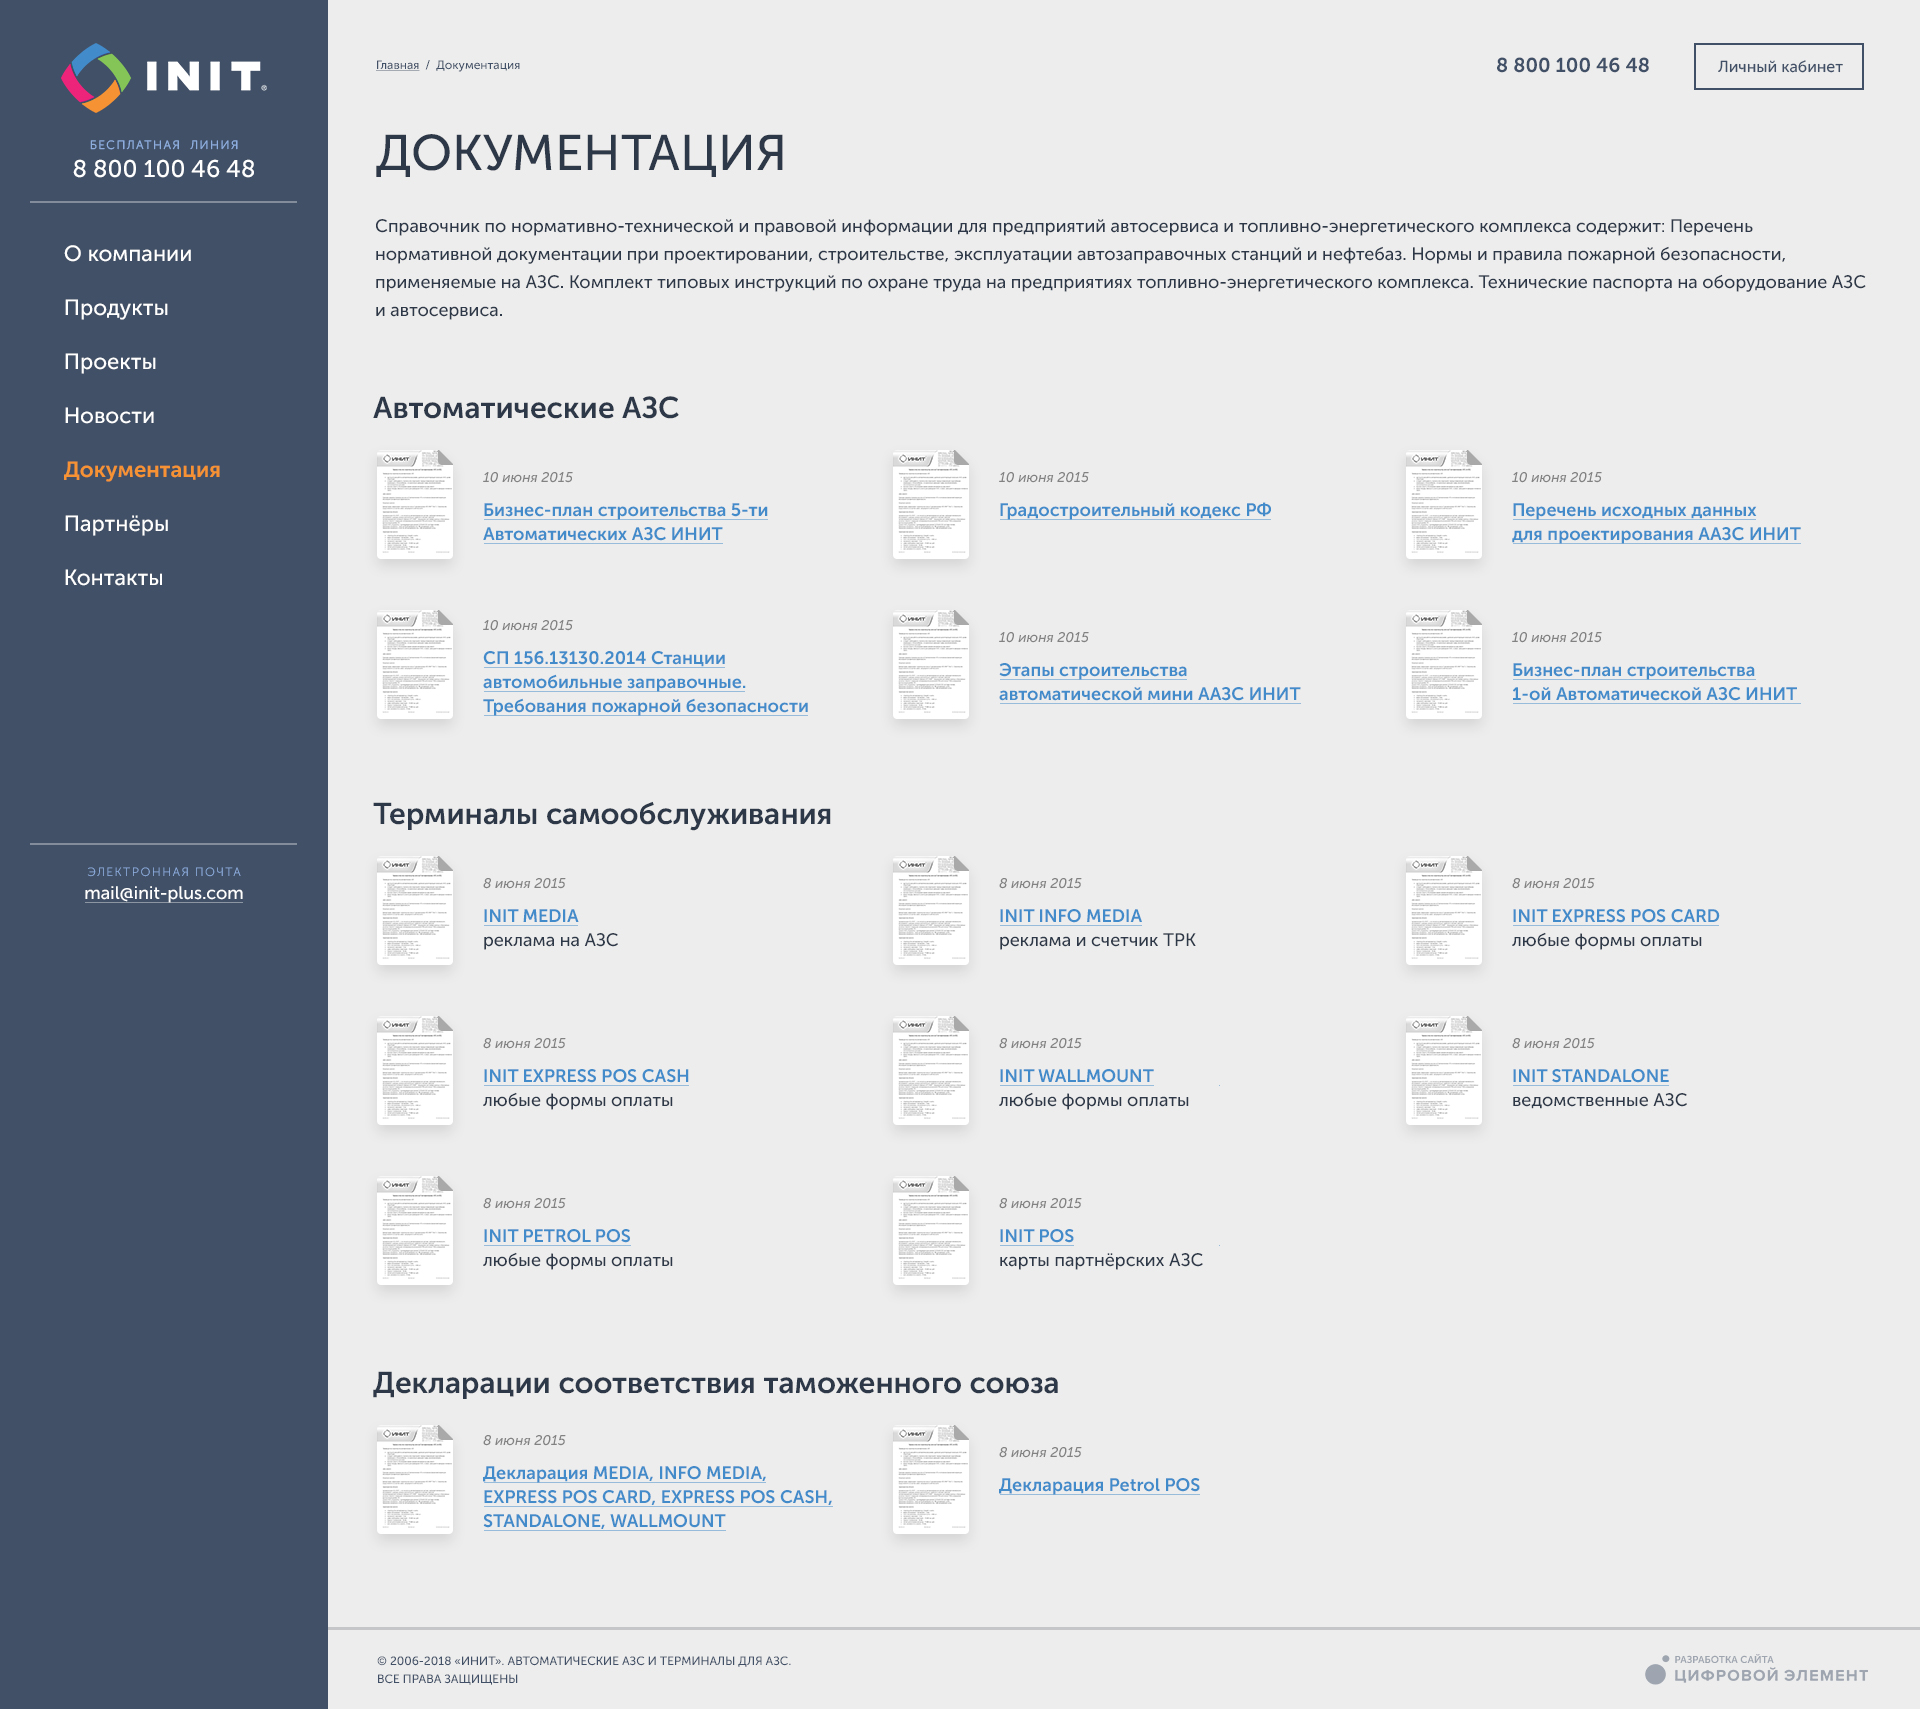Click document icon beside INIT PETROL POS
Viewport: 1920px width, 1709px height.
point(414,1230)
